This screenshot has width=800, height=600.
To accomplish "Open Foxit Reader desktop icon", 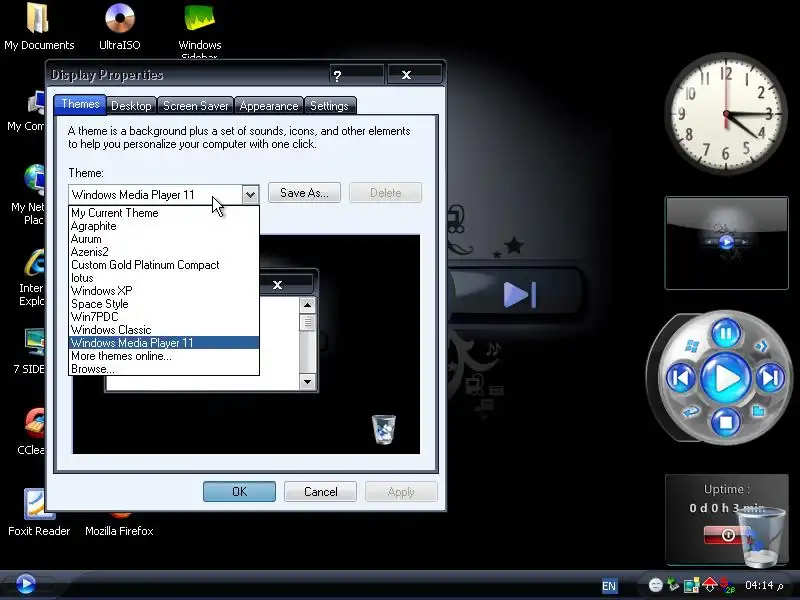I will click(39, 505).
